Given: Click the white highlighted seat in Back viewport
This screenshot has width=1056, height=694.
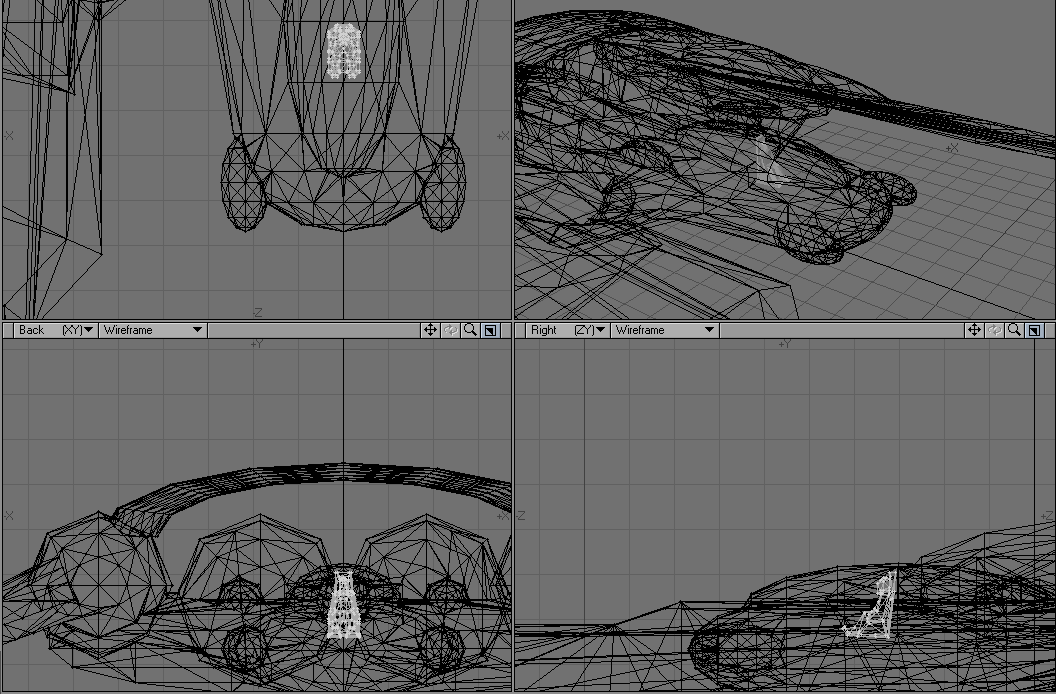Looking at the screenshot, I should (x=343, y=606).
